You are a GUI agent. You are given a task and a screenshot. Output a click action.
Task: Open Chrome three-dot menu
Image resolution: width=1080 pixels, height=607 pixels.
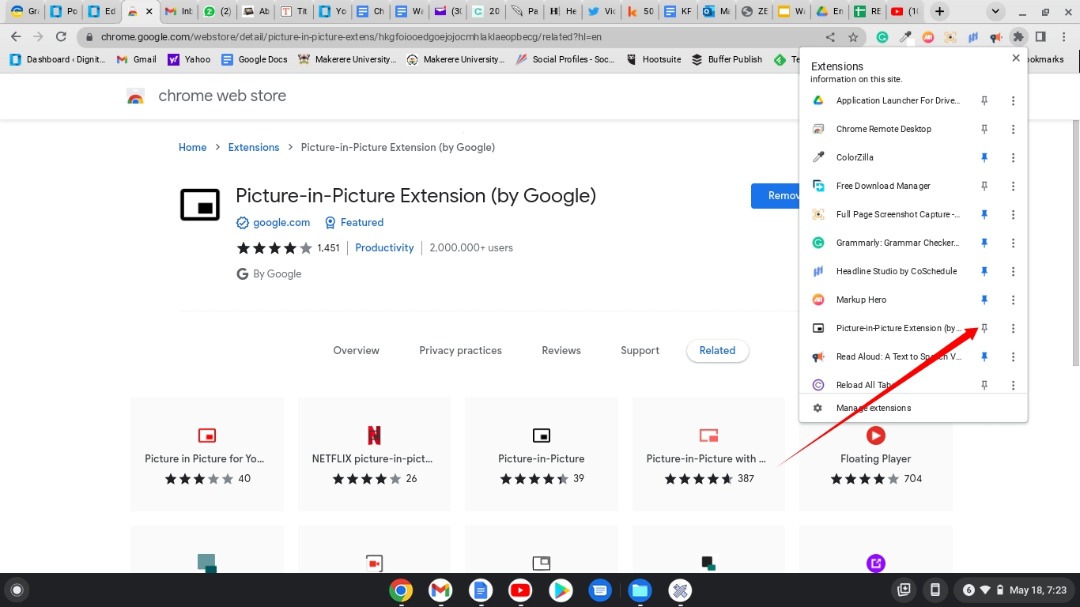(x=1064, y=37)
